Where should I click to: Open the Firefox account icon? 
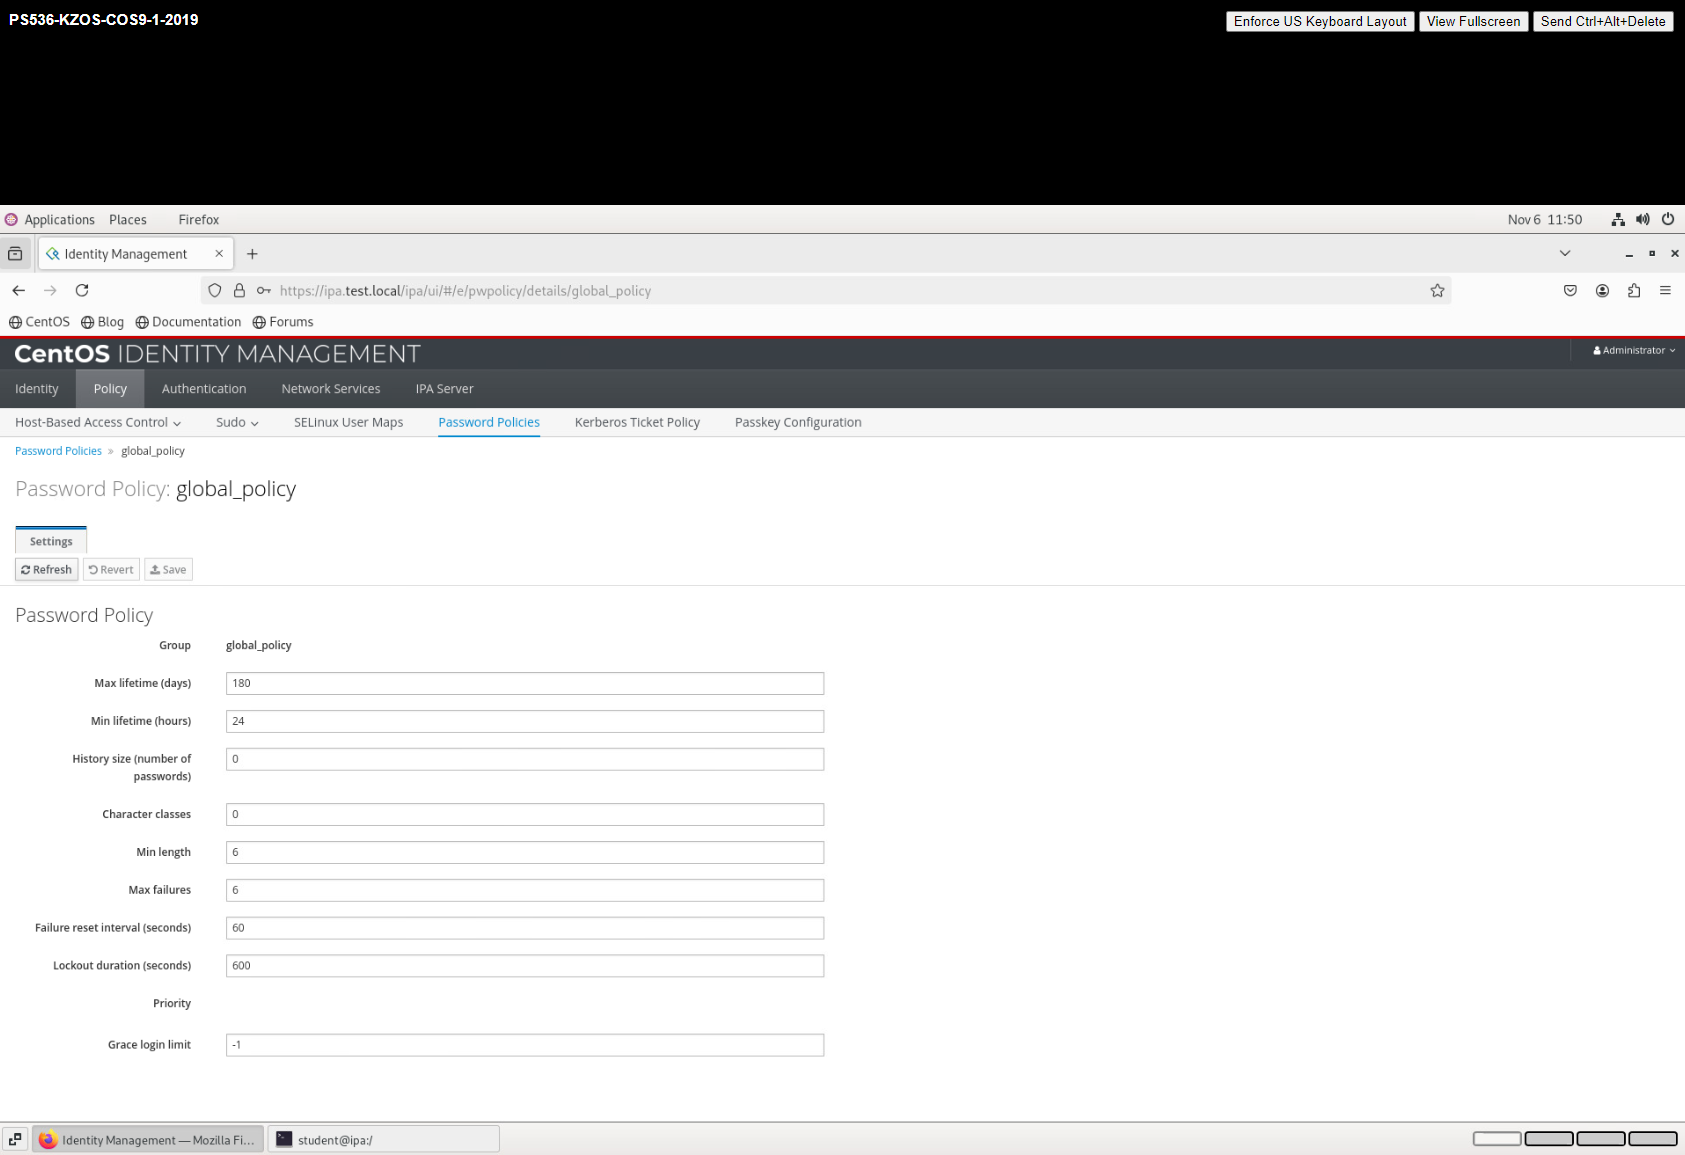point(1602,291)
